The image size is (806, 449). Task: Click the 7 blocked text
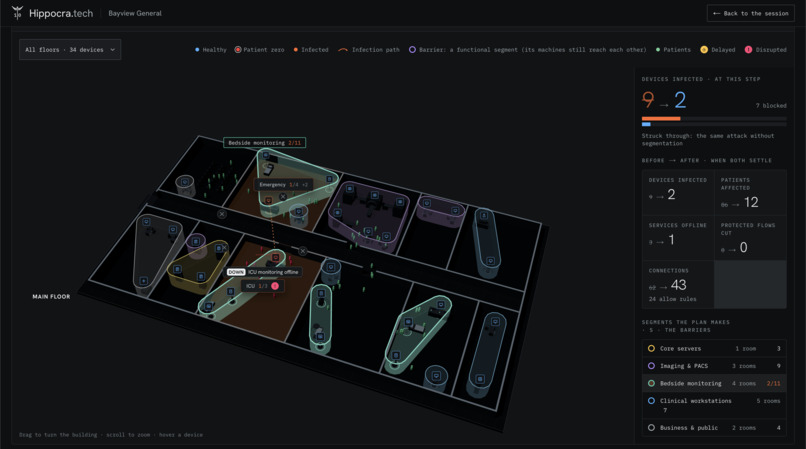pos(771,105)
